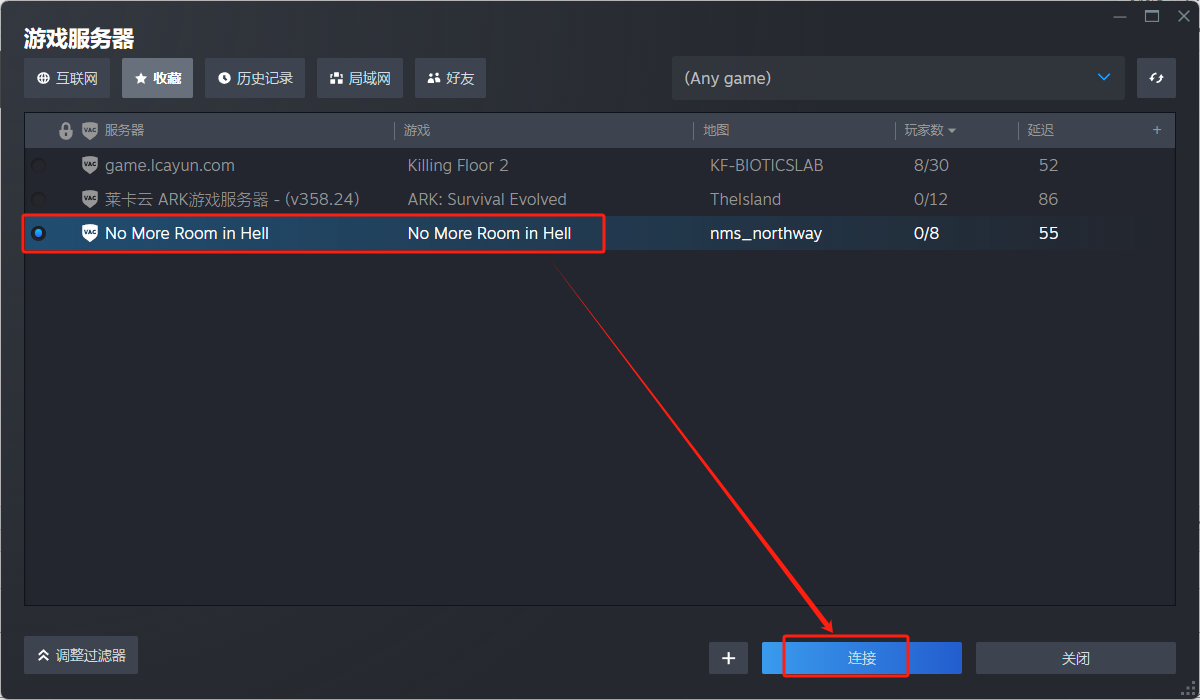Open the 收藏 favorites tab
This screenshot has height=700, width=1200.
point(157,78)
